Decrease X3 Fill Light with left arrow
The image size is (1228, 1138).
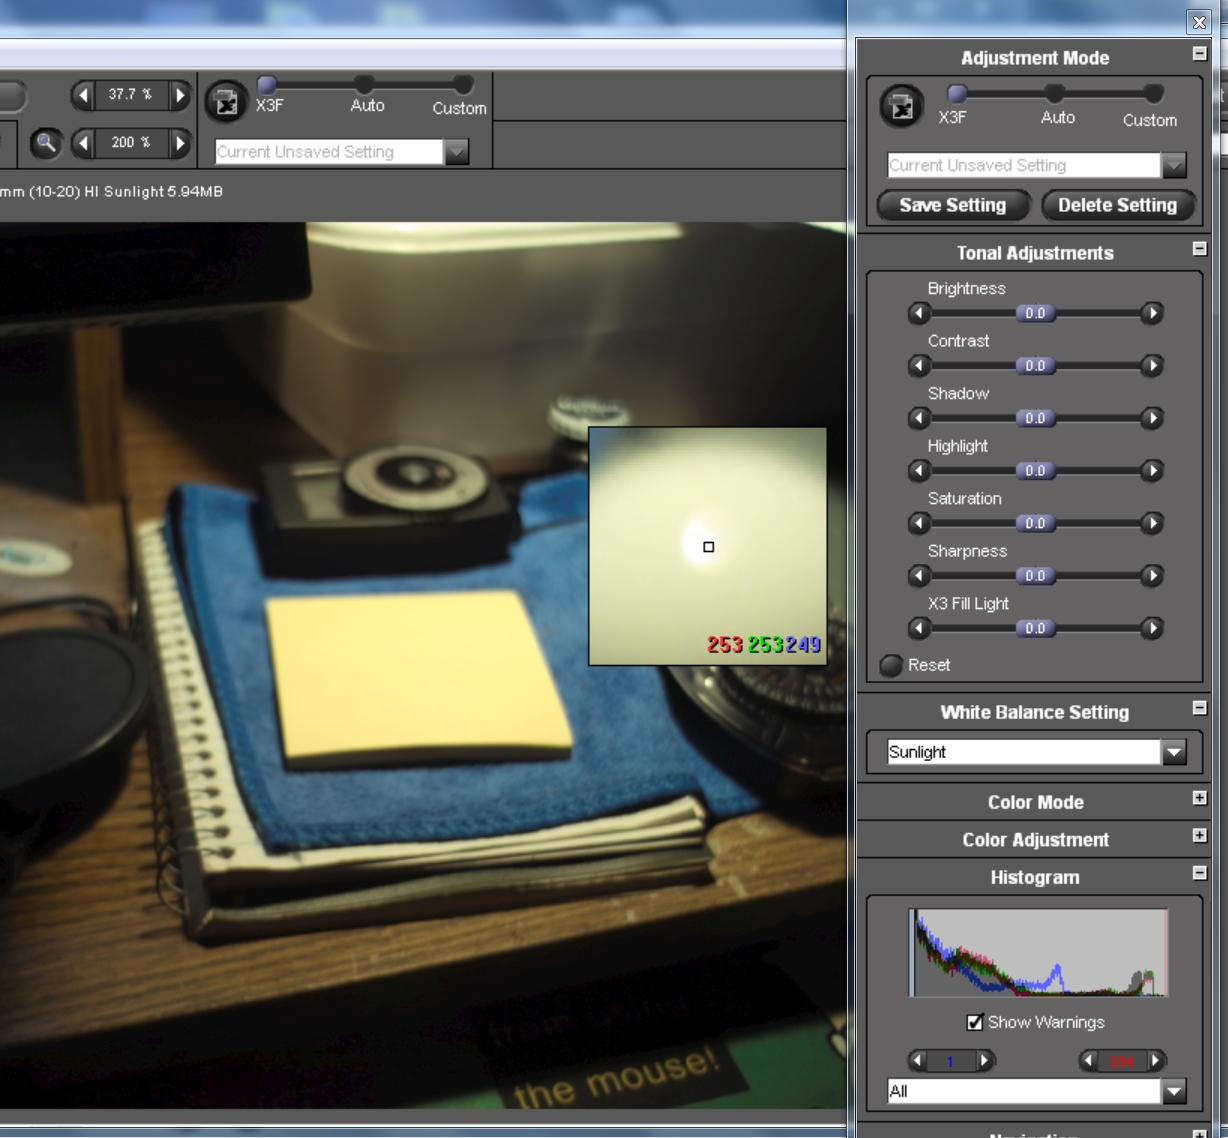919,629
